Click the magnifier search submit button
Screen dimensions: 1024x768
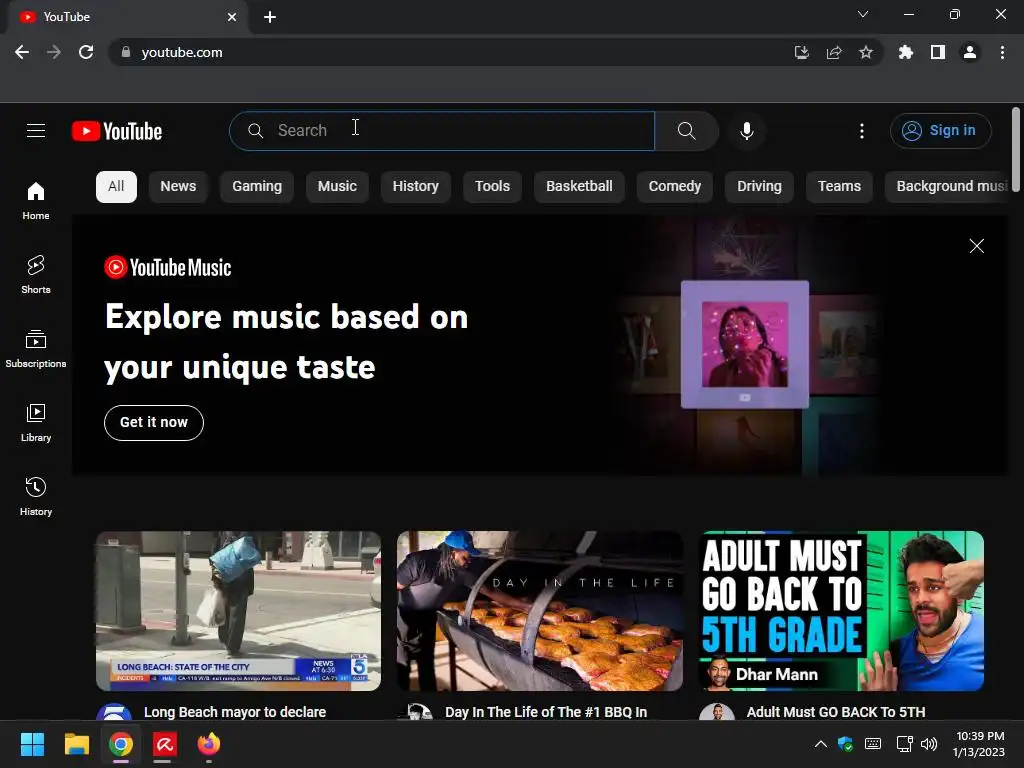click(686, 131)
